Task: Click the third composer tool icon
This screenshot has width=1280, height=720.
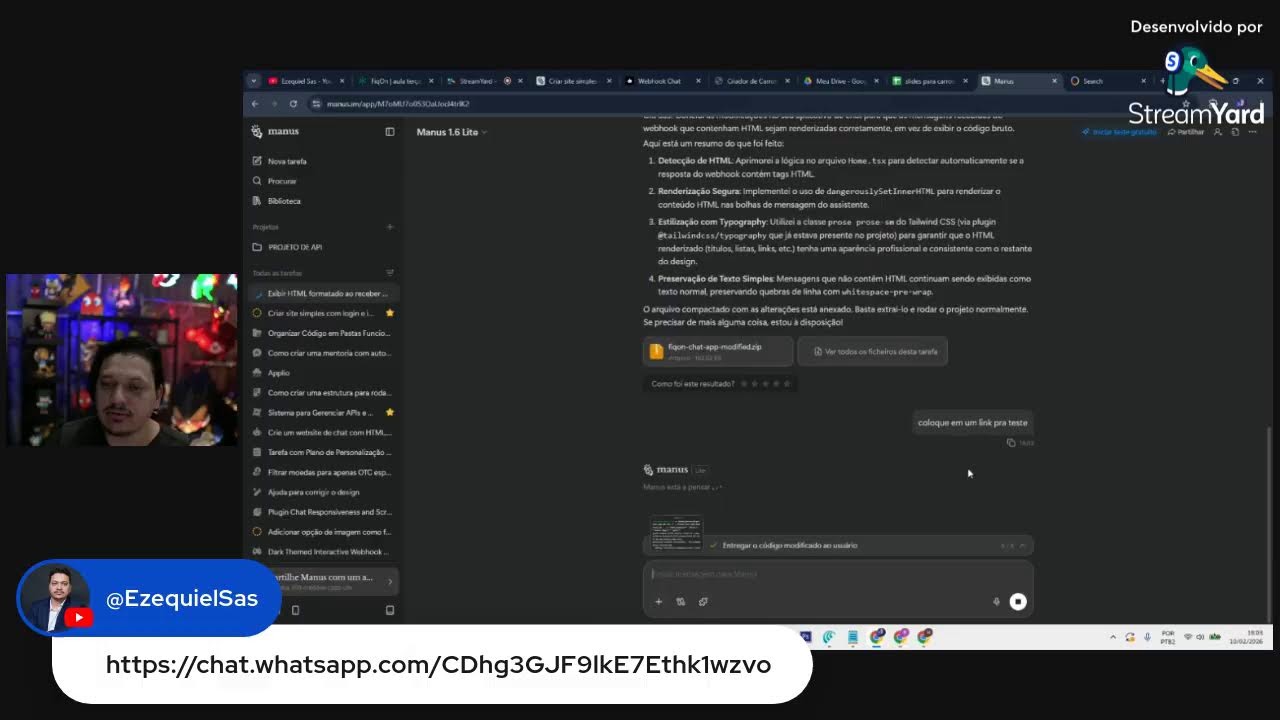Action: [703, 602]
